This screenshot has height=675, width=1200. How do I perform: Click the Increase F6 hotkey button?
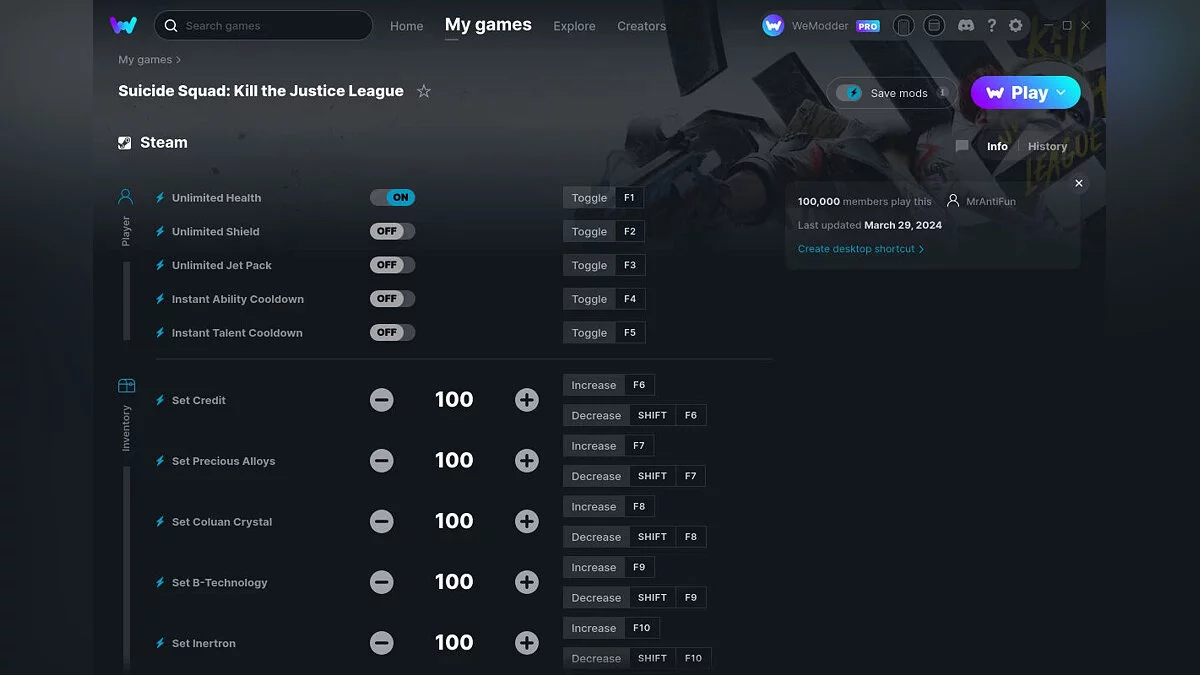[608, 385]
